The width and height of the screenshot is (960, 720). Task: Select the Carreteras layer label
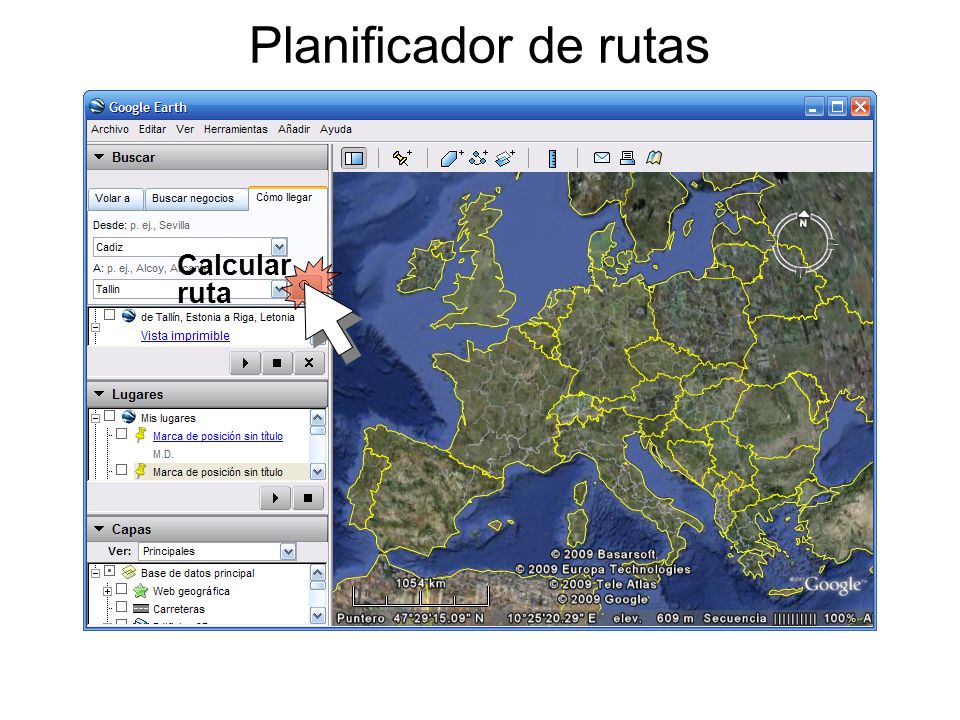click(179, 609)
